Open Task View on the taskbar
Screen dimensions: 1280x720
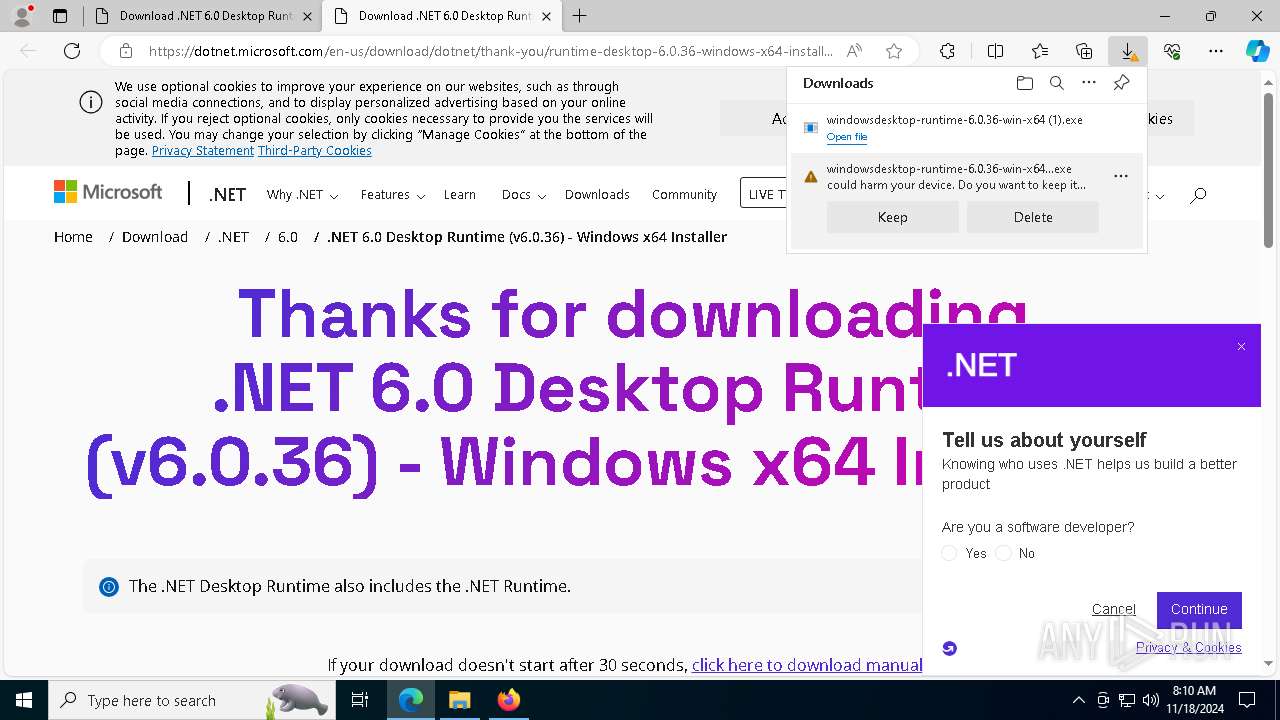(x=360, y=700)
